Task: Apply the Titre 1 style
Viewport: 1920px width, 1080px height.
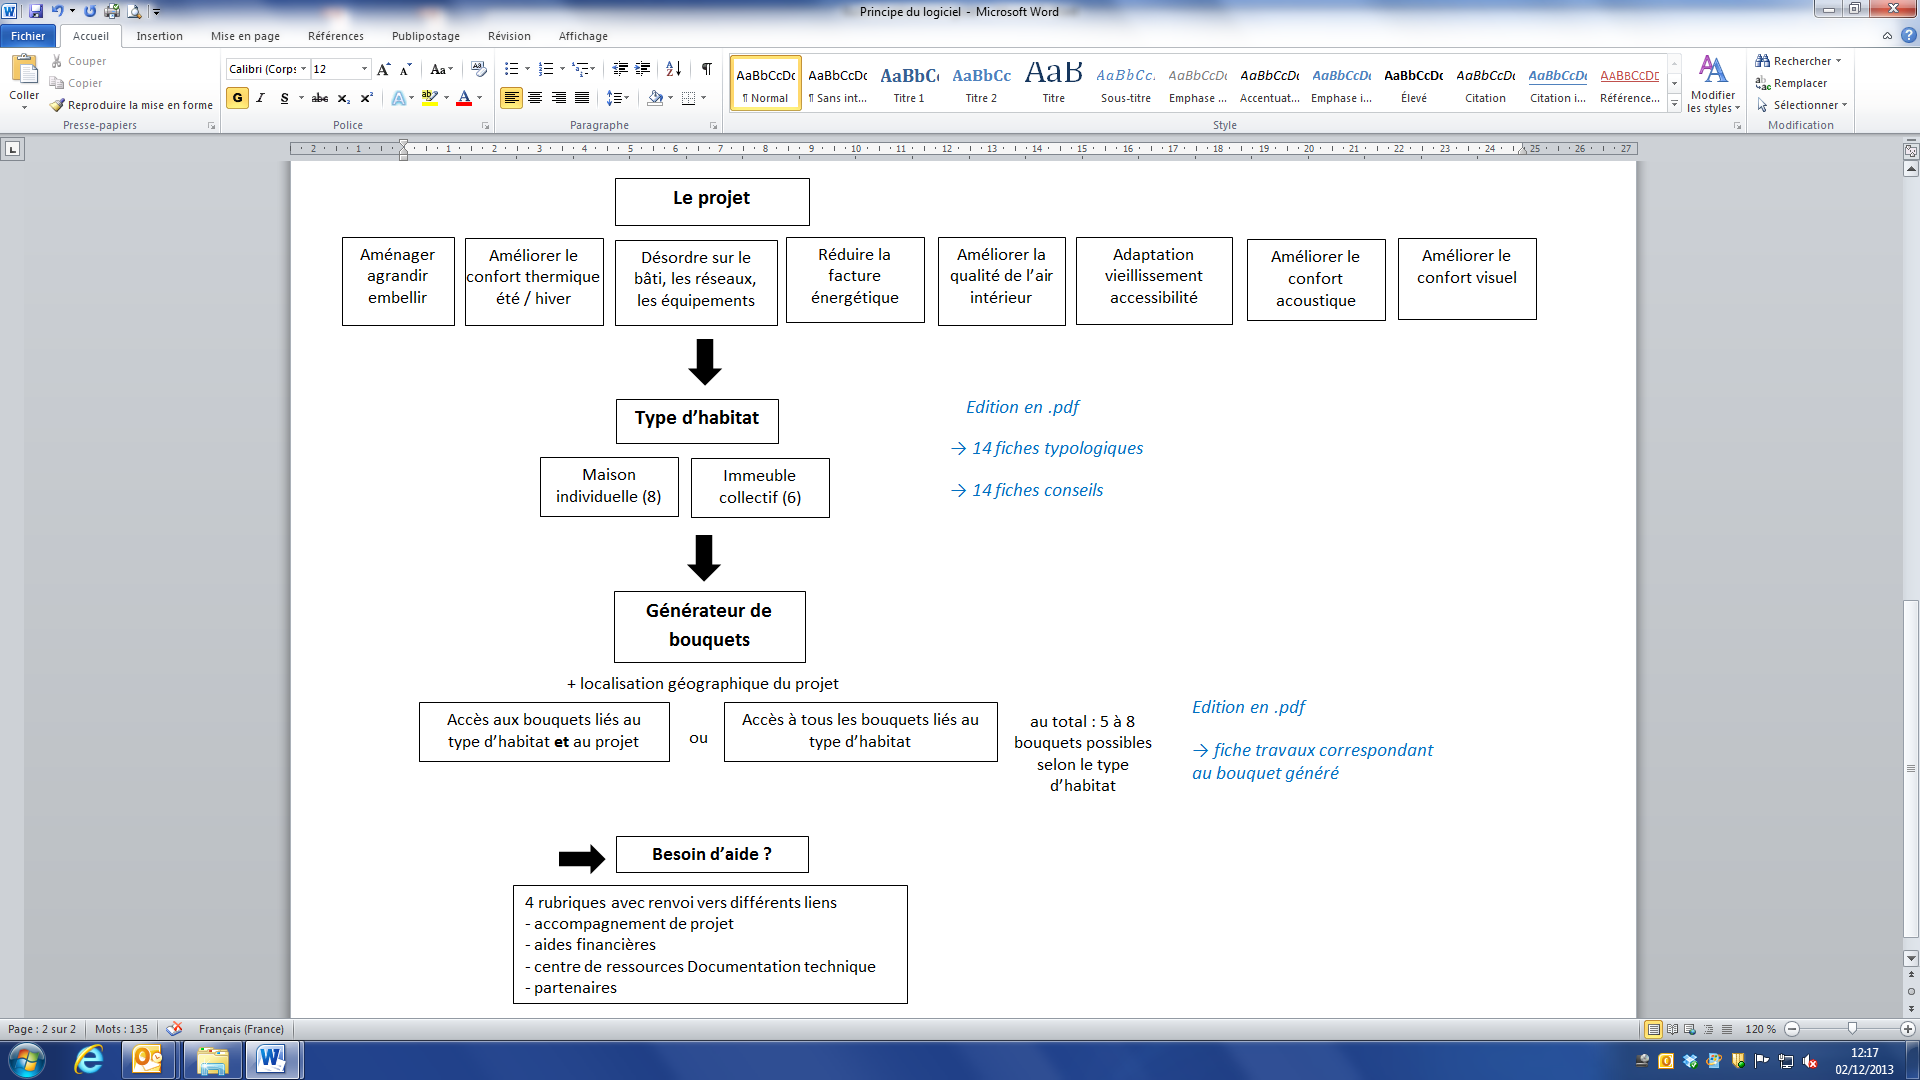Action: click(x=909, y=83)
